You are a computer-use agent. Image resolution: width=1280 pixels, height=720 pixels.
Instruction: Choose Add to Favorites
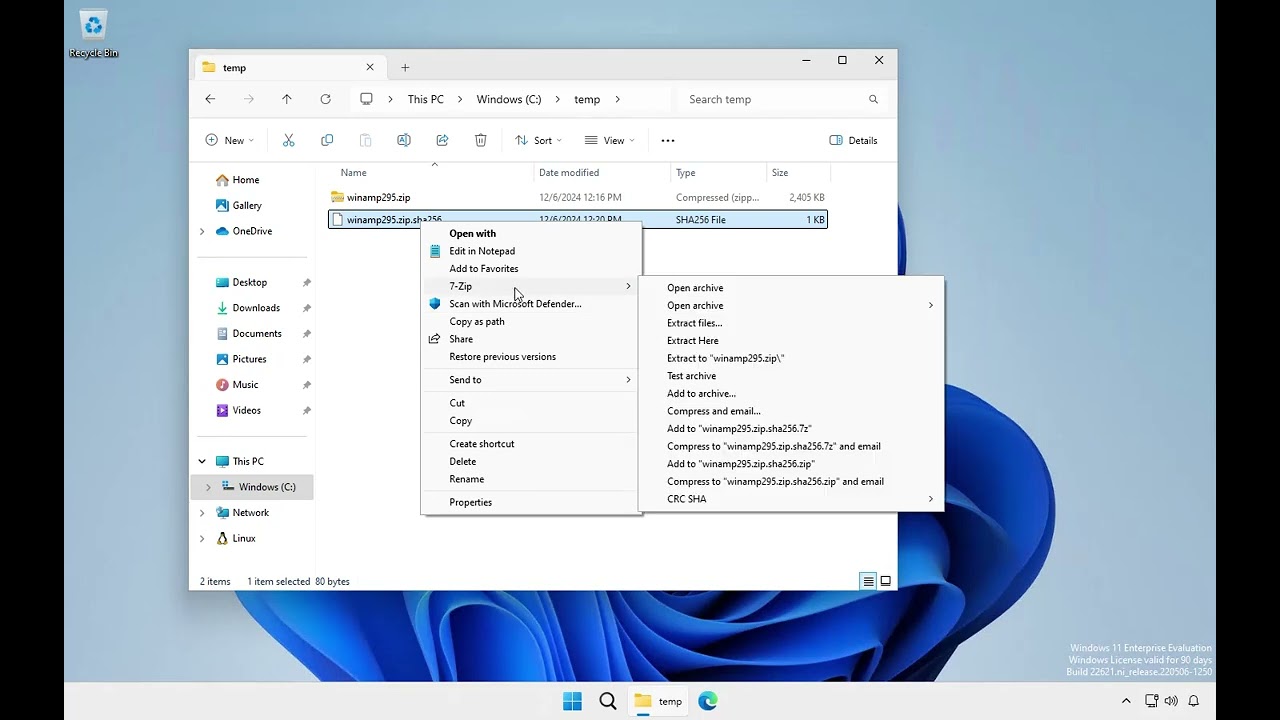point(531,268)
